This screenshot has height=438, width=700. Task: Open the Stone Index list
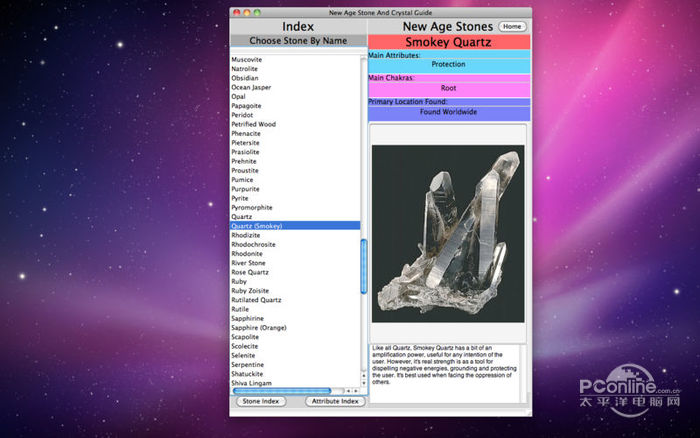tap(261, 401)
